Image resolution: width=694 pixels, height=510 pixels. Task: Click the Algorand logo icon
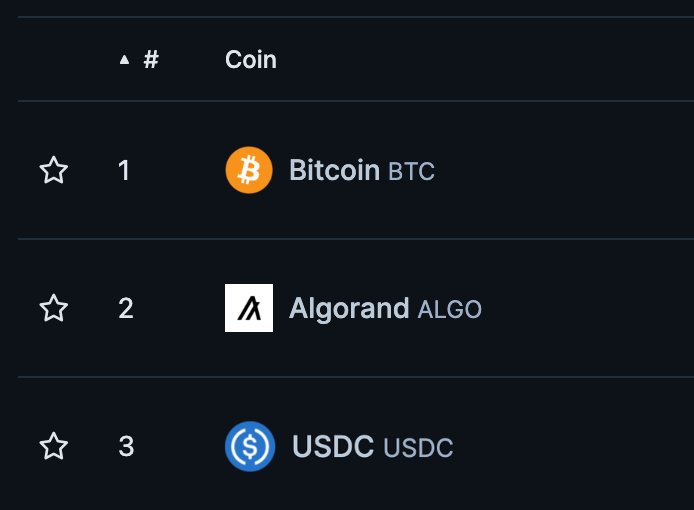pos(249,308)
